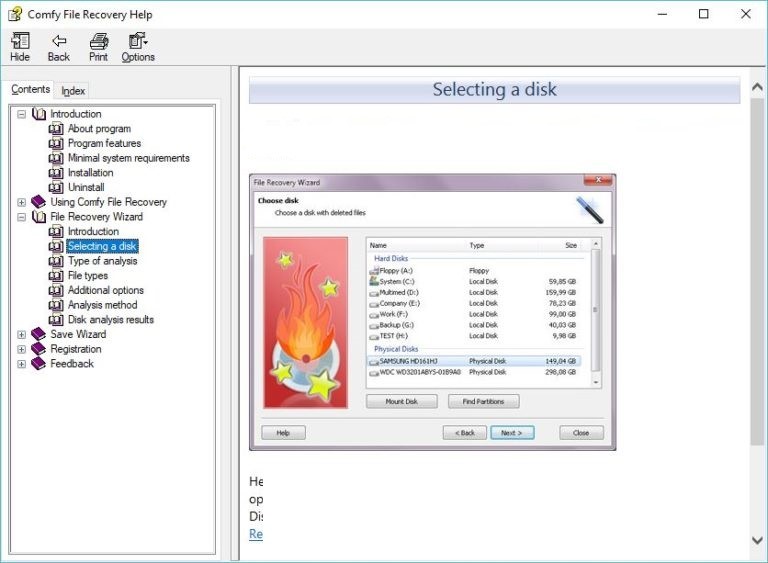Select the Feedback book entry
Image resolution: width=768 pixels, height=563 pixels.
pyautogui.click(x=72, y=364)
